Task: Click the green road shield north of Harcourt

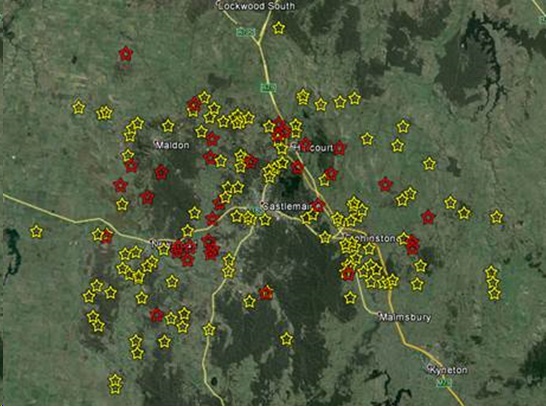Action: pos(268,88)
